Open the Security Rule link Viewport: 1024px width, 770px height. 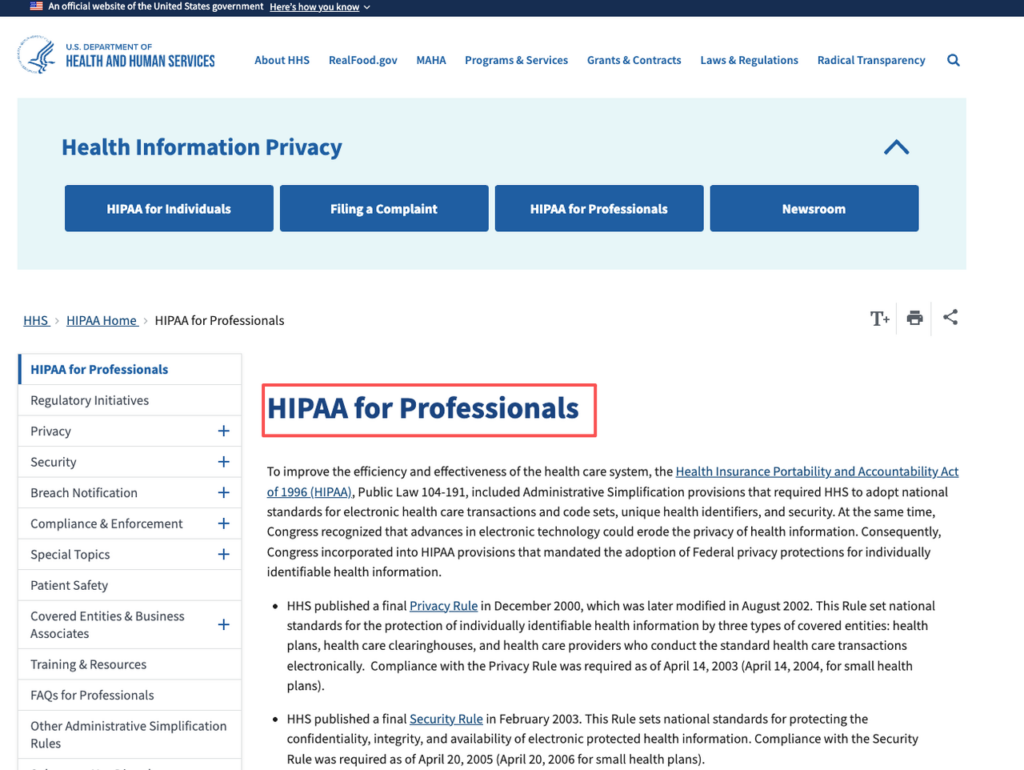pyautogui.click(x=446, y=718)
